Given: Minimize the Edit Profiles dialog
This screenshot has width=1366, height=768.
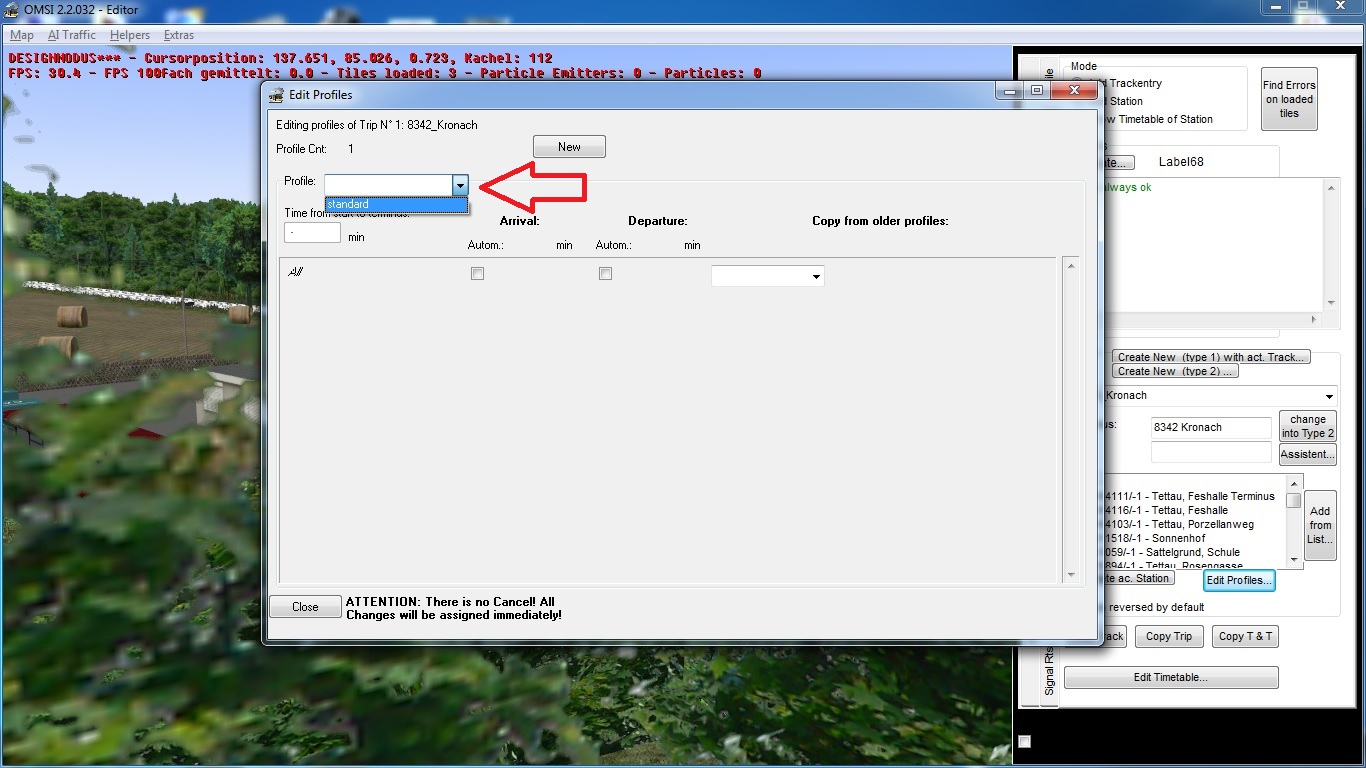Looking at the screenshot, I should click(x=1011, y=91).
